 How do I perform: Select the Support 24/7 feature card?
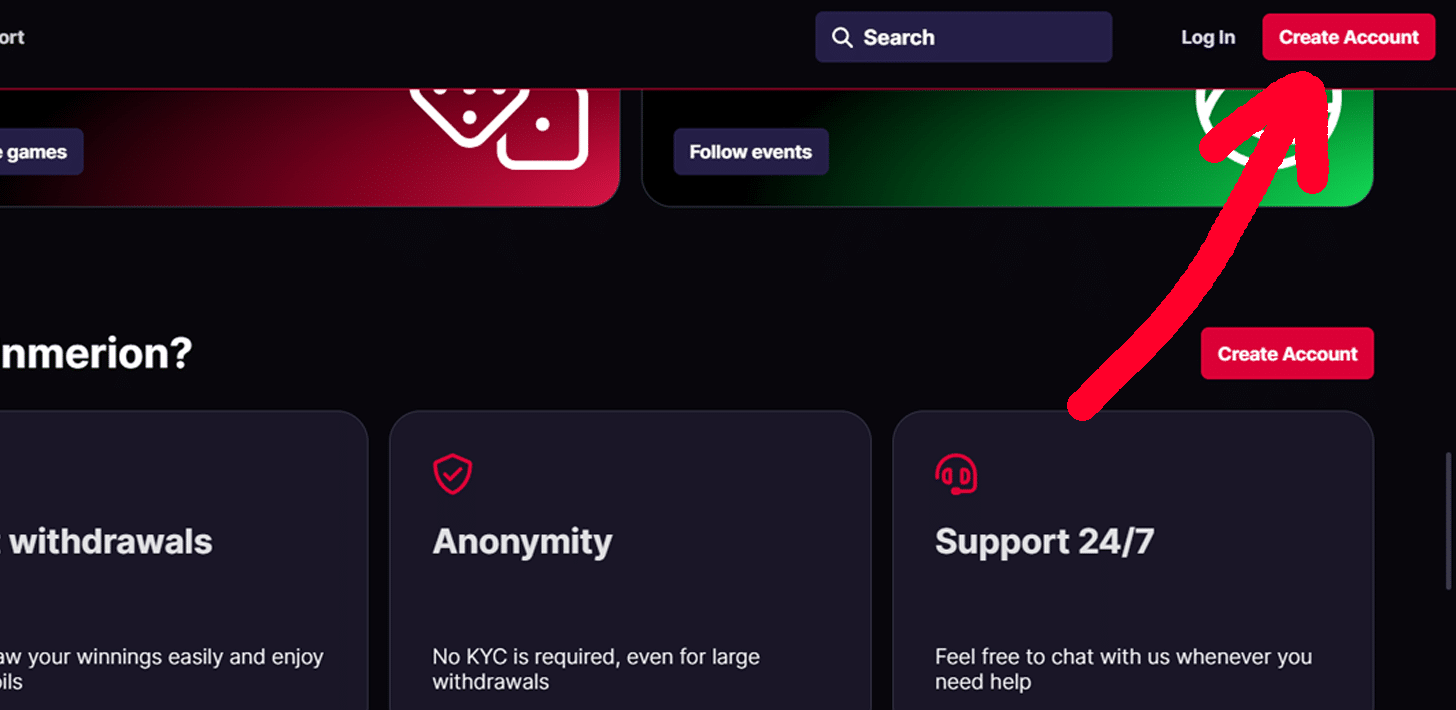(1133, 560)
